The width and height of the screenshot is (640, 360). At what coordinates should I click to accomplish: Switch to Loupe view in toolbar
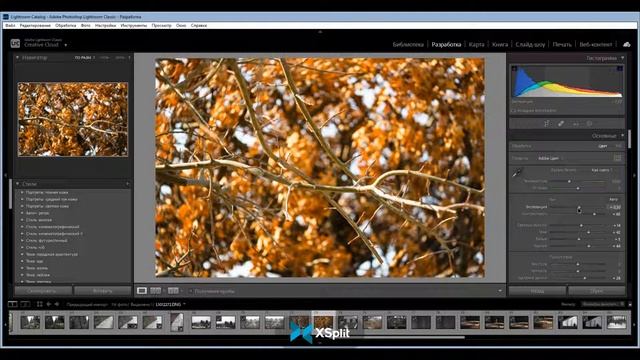(142, 291)
